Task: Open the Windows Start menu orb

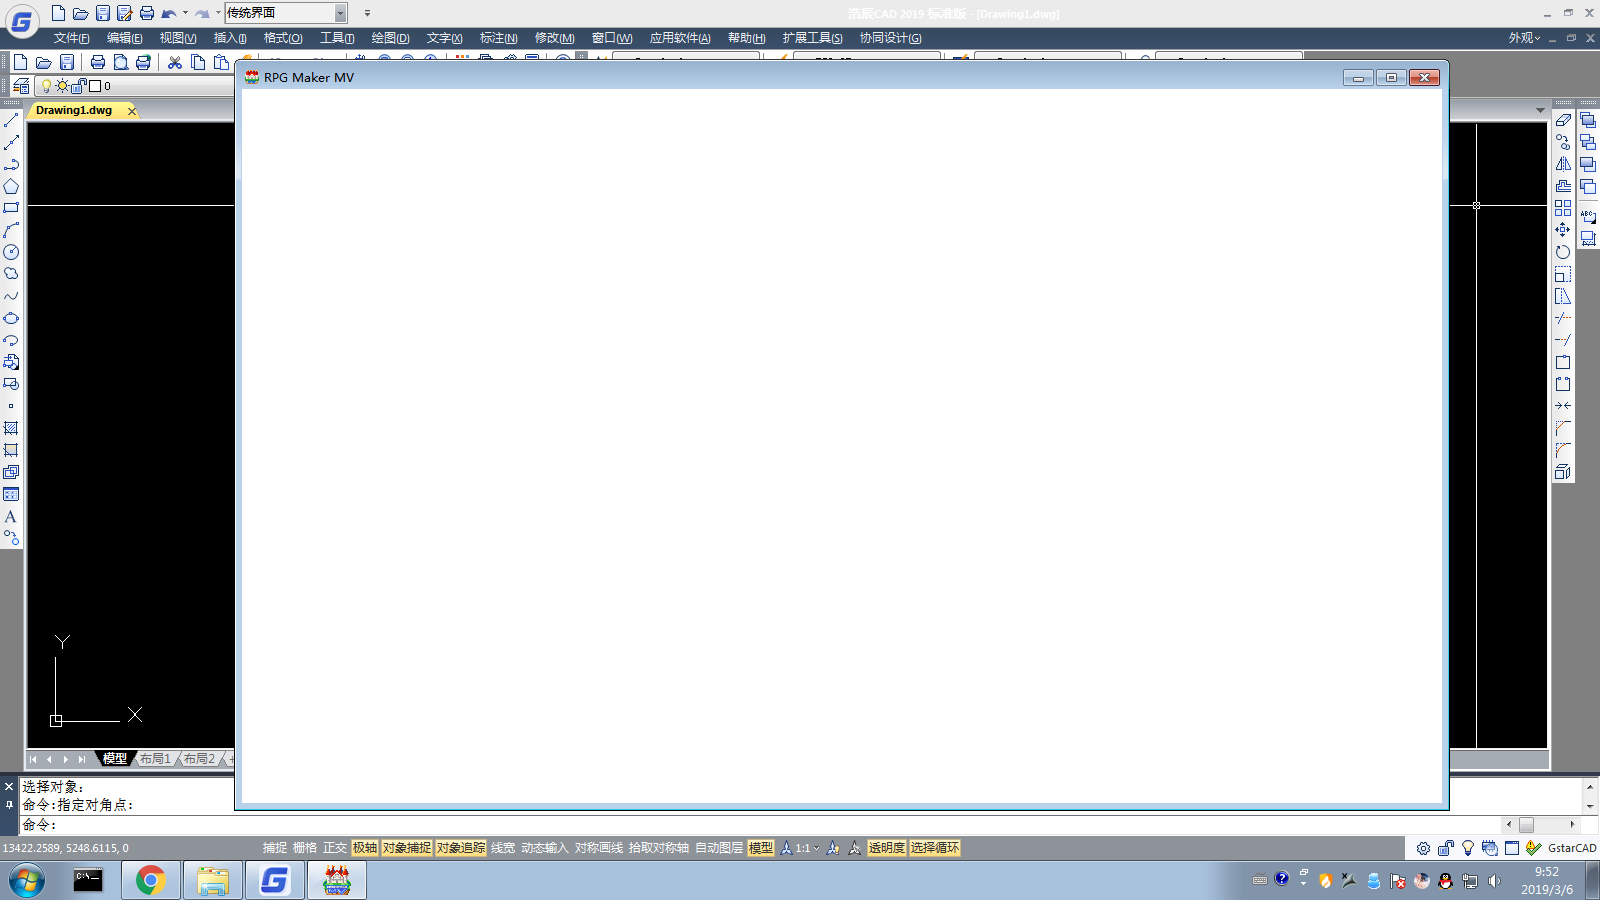Action: 27,880
